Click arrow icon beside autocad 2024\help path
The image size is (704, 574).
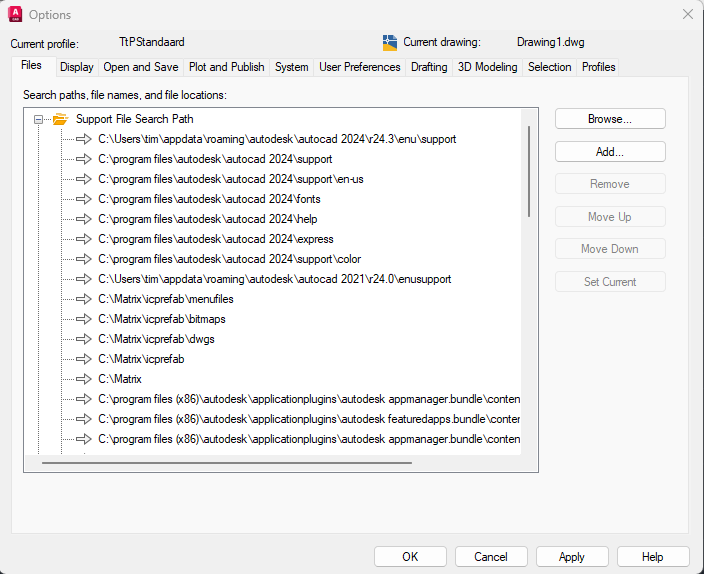84,219
